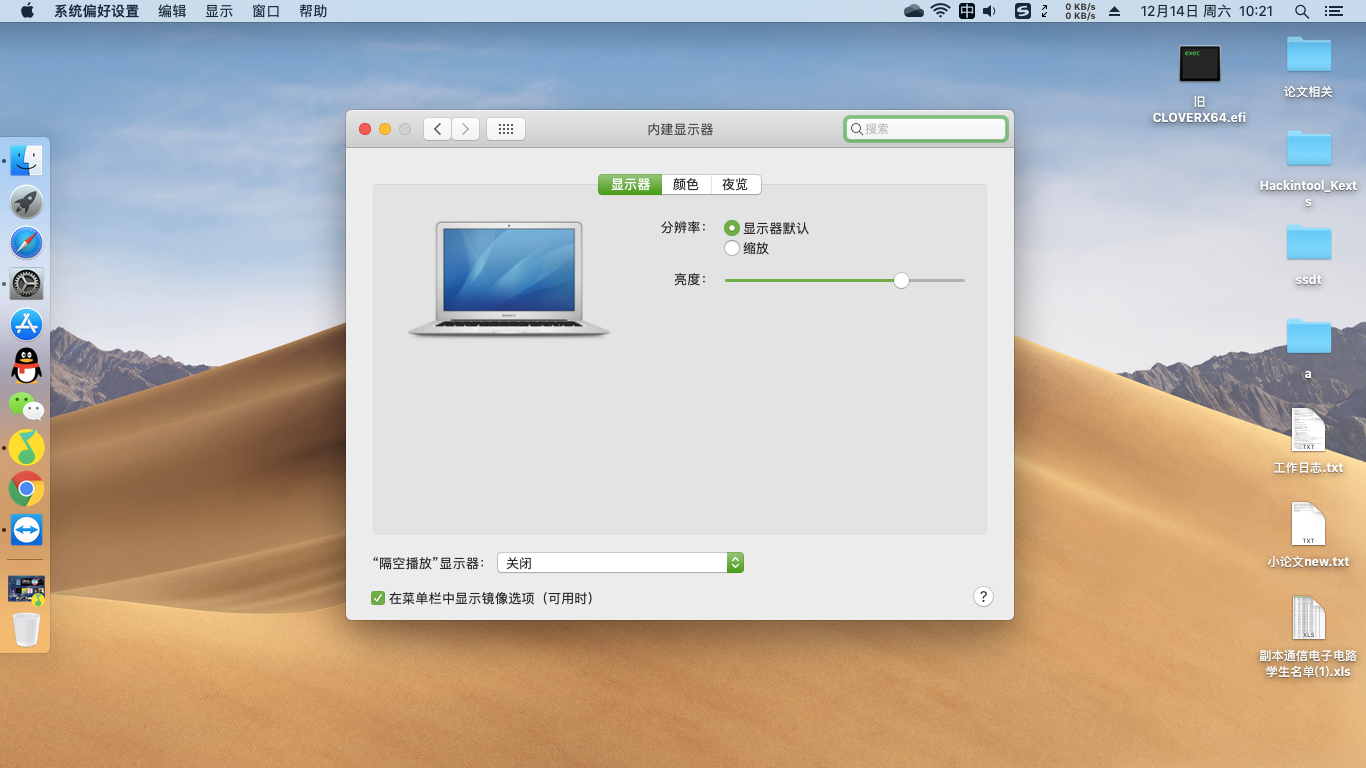Select the Hackintool_Kexts folder on desktop
1366x768 pixels.
point(1308,168)
